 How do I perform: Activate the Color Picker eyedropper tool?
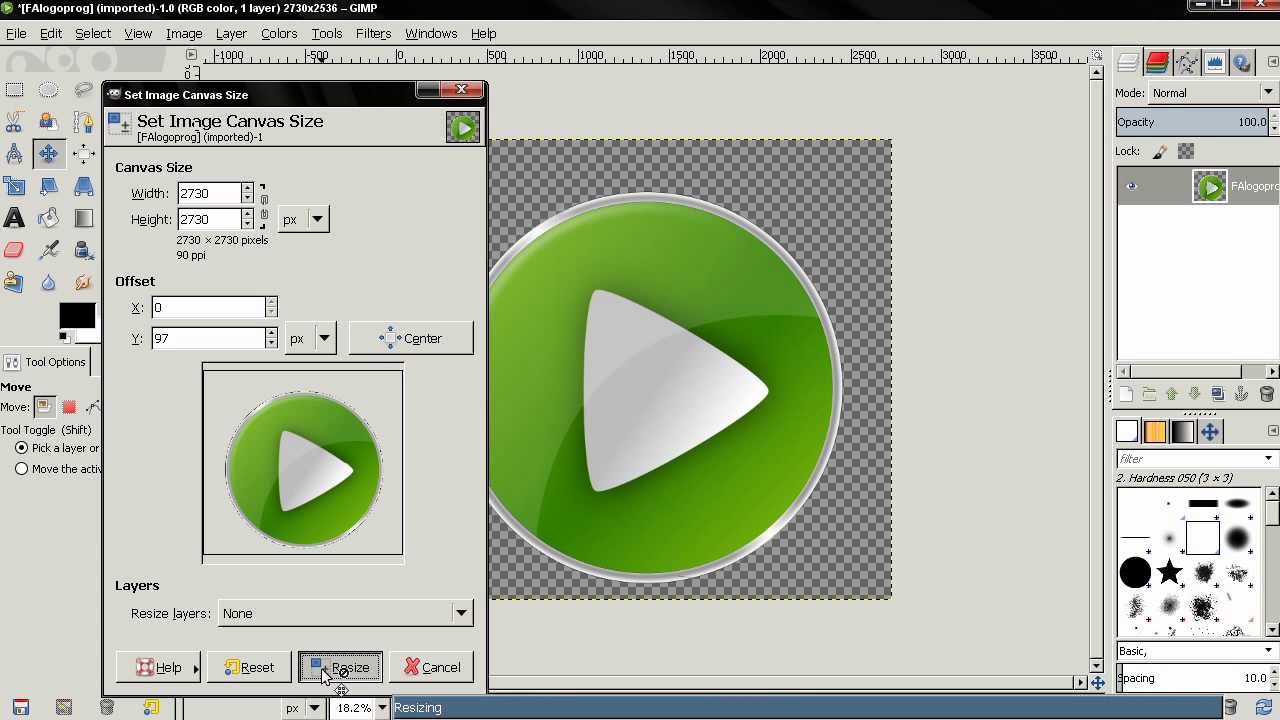tap(48, 250)
